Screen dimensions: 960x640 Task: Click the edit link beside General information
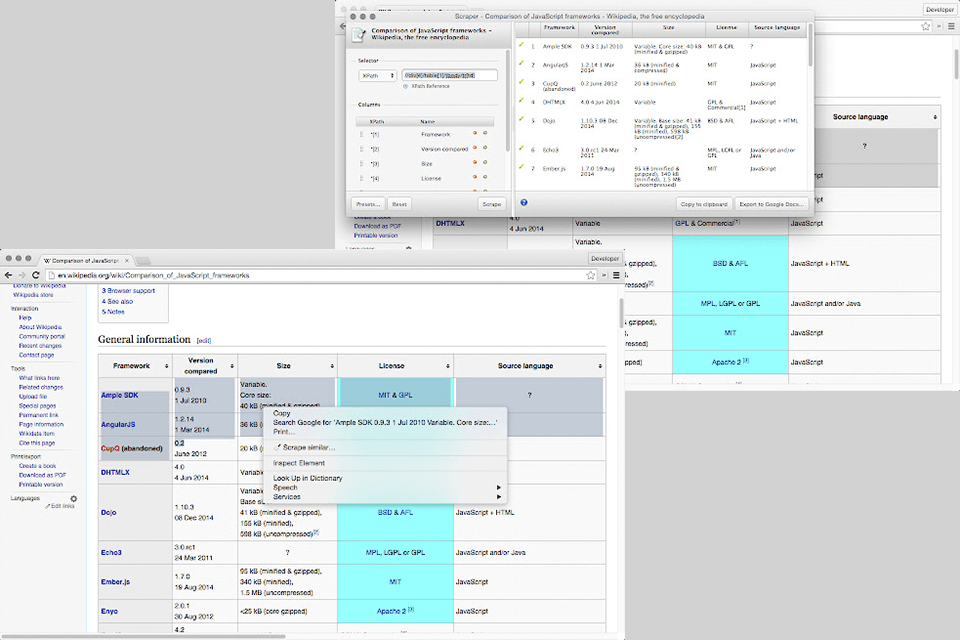pyautogui.click(x=204, y=341)
